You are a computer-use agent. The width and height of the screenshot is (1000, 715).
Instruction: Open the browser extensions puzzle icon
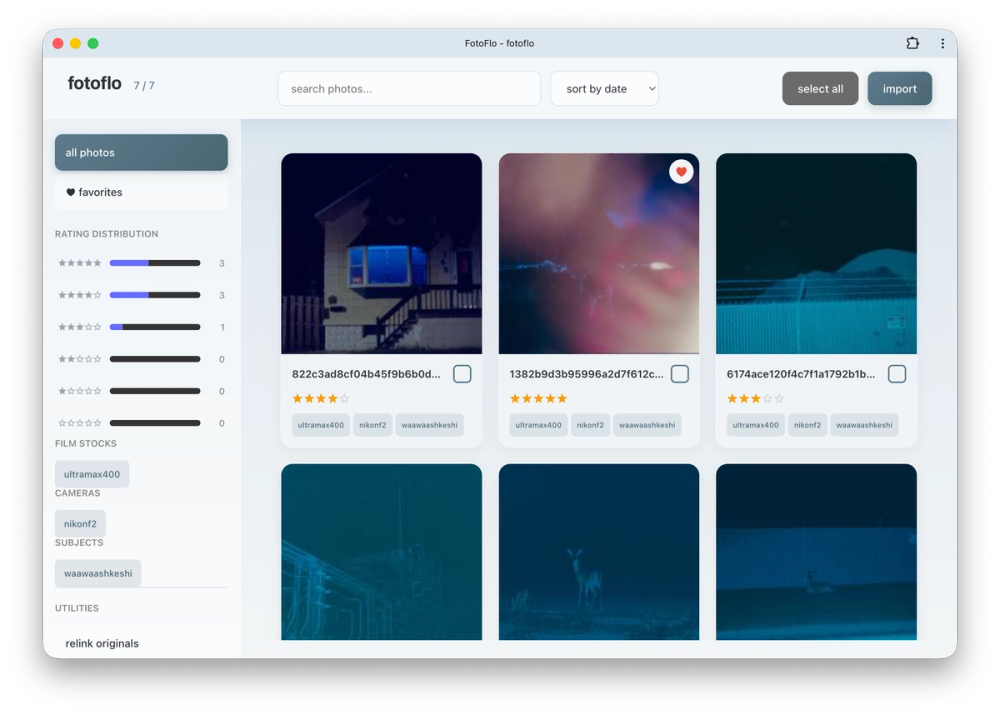tap(911, 43)
